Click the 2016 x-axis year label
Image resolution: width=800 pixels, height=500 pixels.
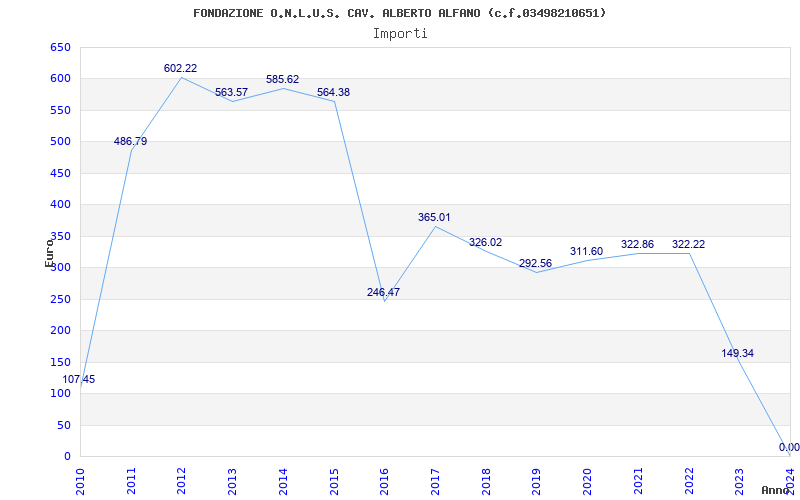point(385,481)
